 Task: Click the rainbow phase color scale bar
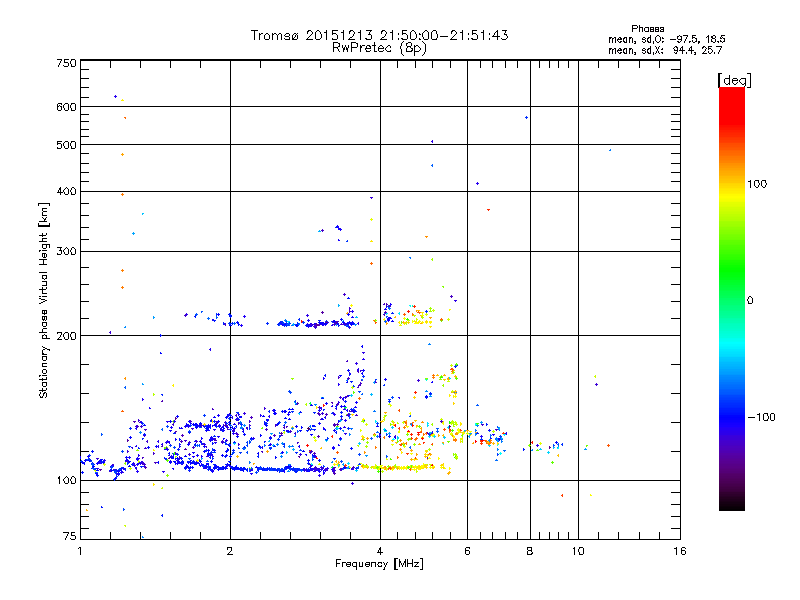coord(732,298)
